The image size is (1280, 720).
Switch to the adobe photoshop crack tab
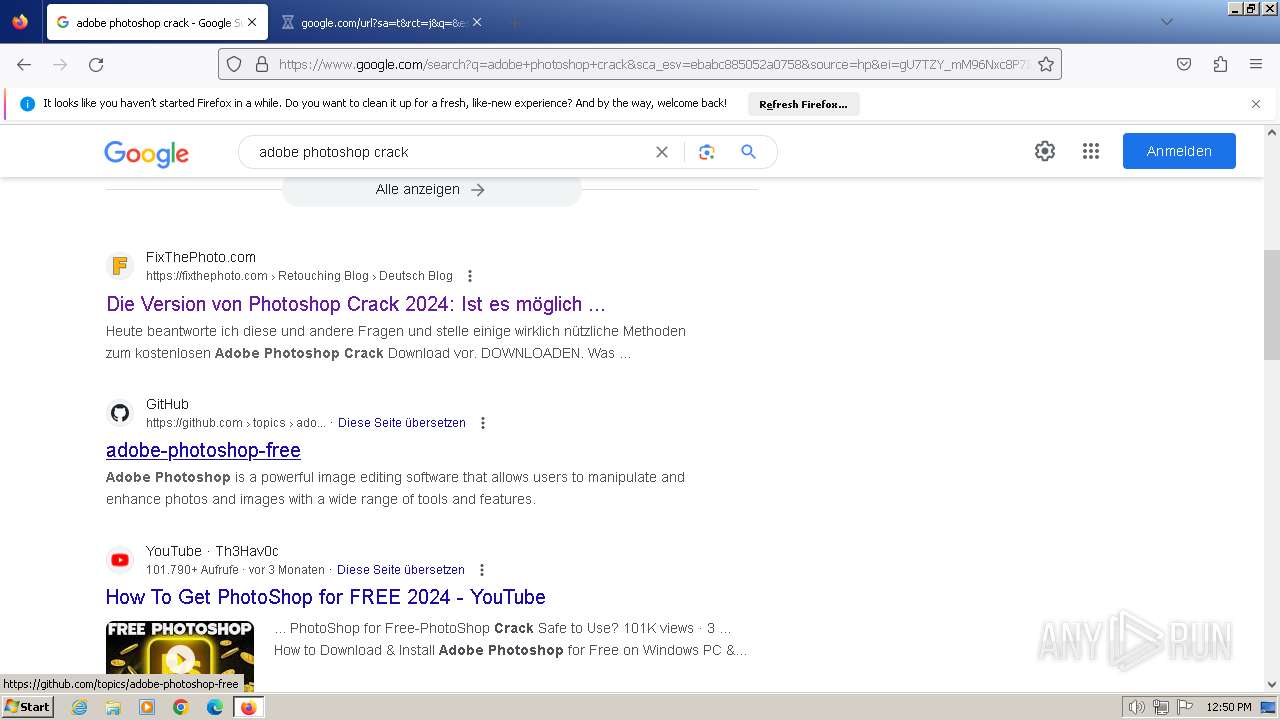tap(157, 22)
